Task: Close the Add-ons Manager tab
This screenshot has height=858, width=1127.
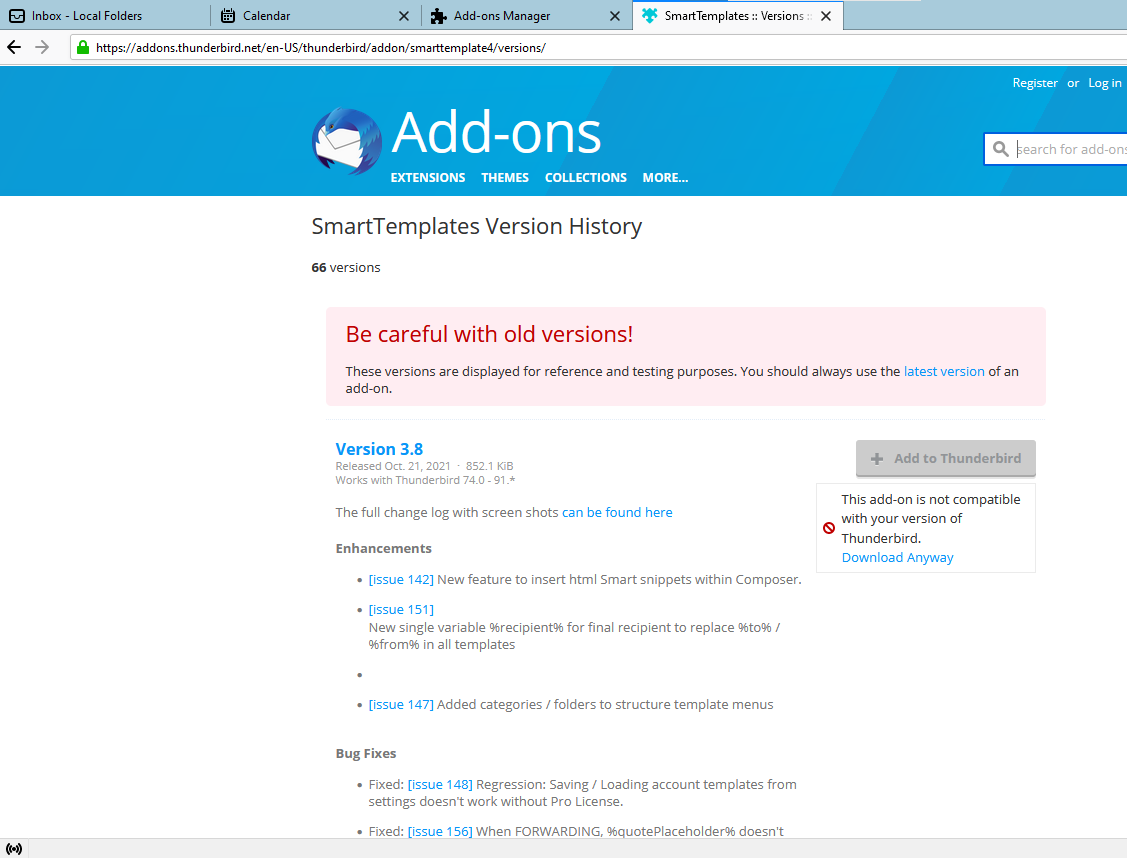Action: pyautogui.click(x=615, y=16)
